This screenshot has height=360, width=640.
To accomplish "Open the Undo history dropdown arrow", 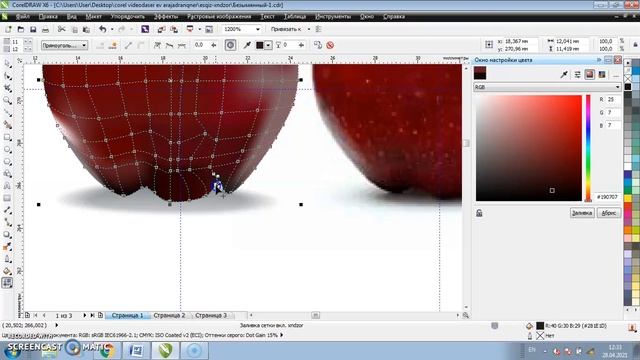I will coord(111,29).
